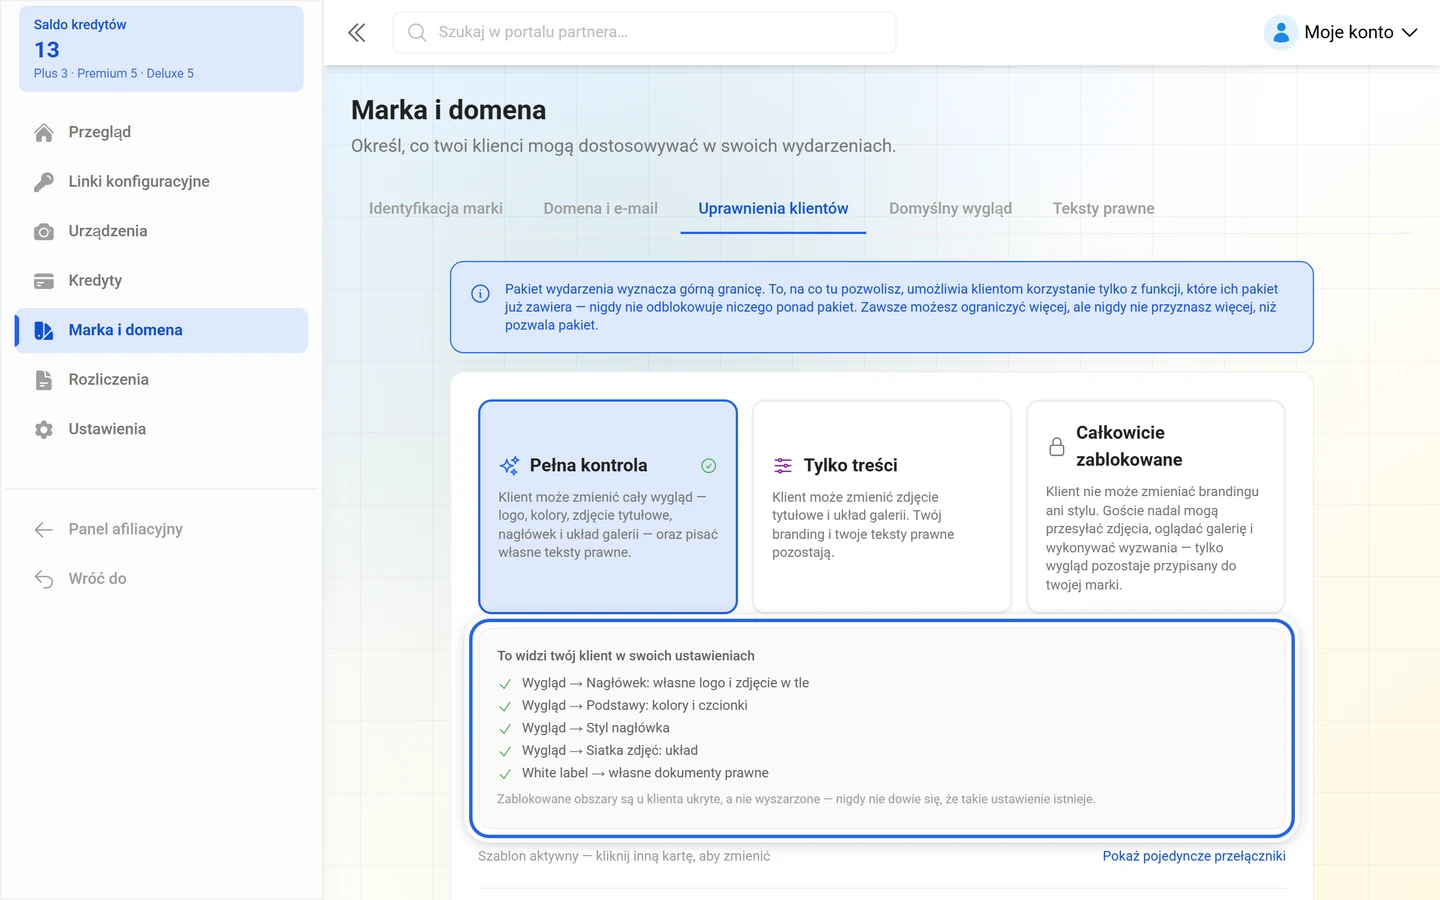Open Rozliczenia in the sidebar

[x=161, y=379]
